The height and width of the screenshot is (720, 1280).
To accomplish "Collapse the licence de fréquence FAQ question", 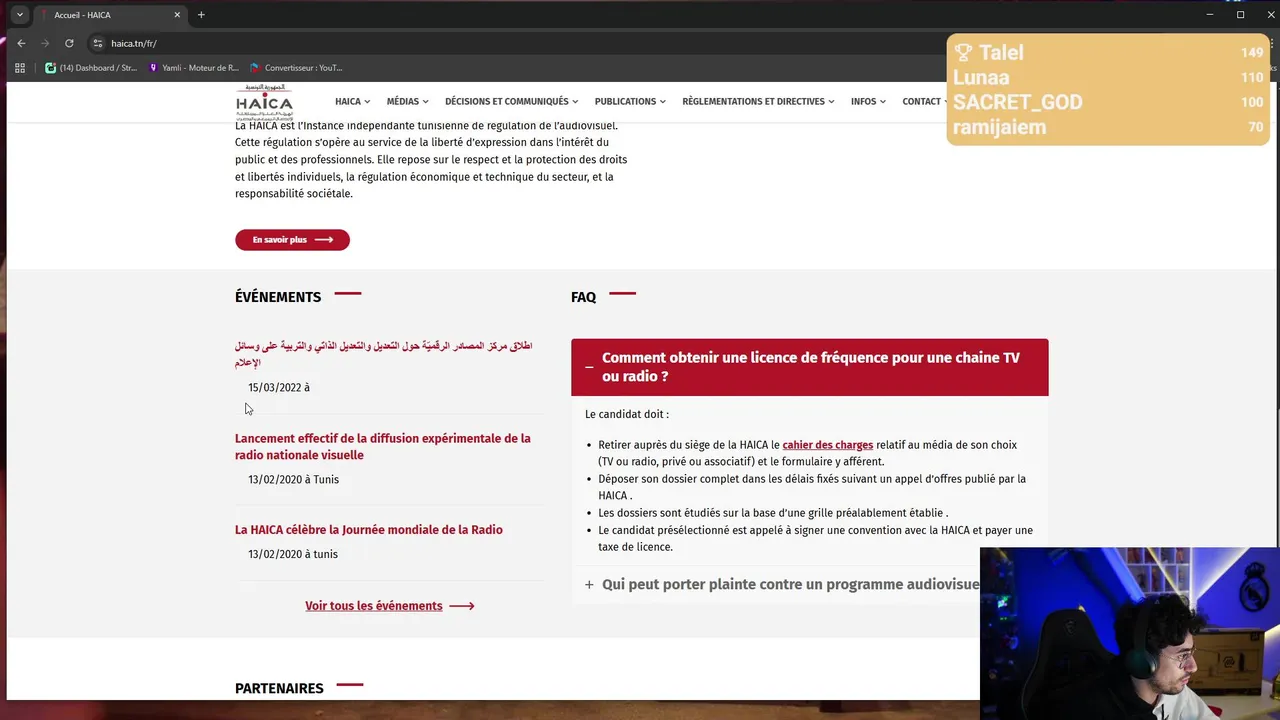I will coord(809,367).
